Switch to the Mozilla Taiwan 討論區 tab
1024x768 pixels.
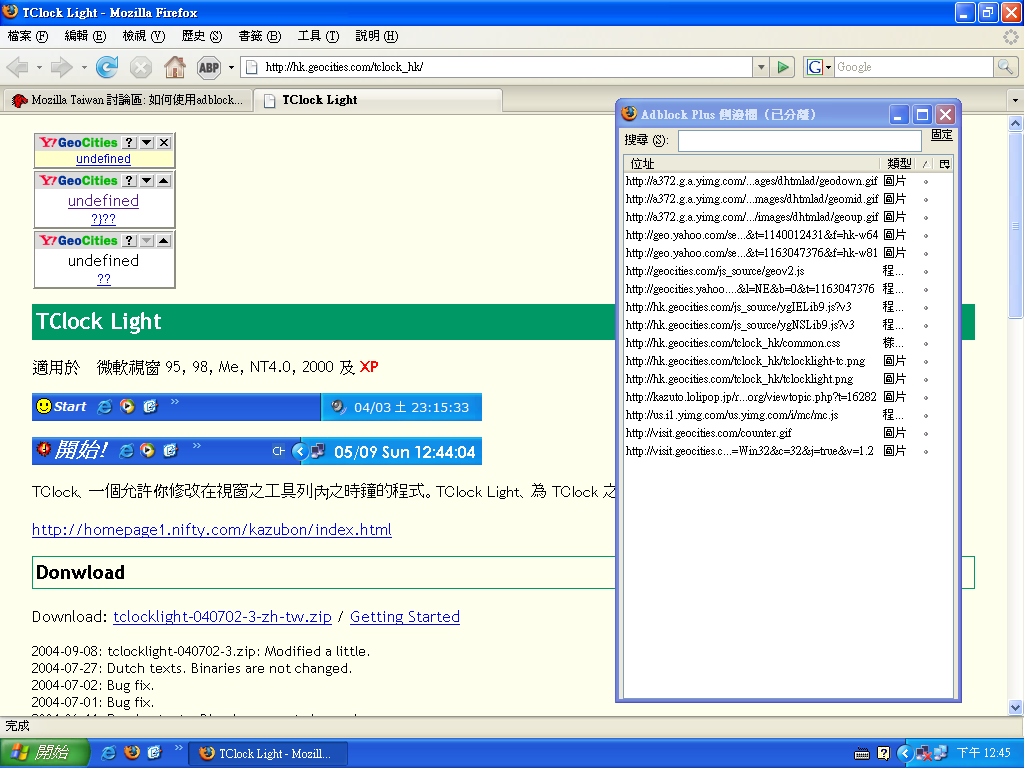tap(127, 100)
